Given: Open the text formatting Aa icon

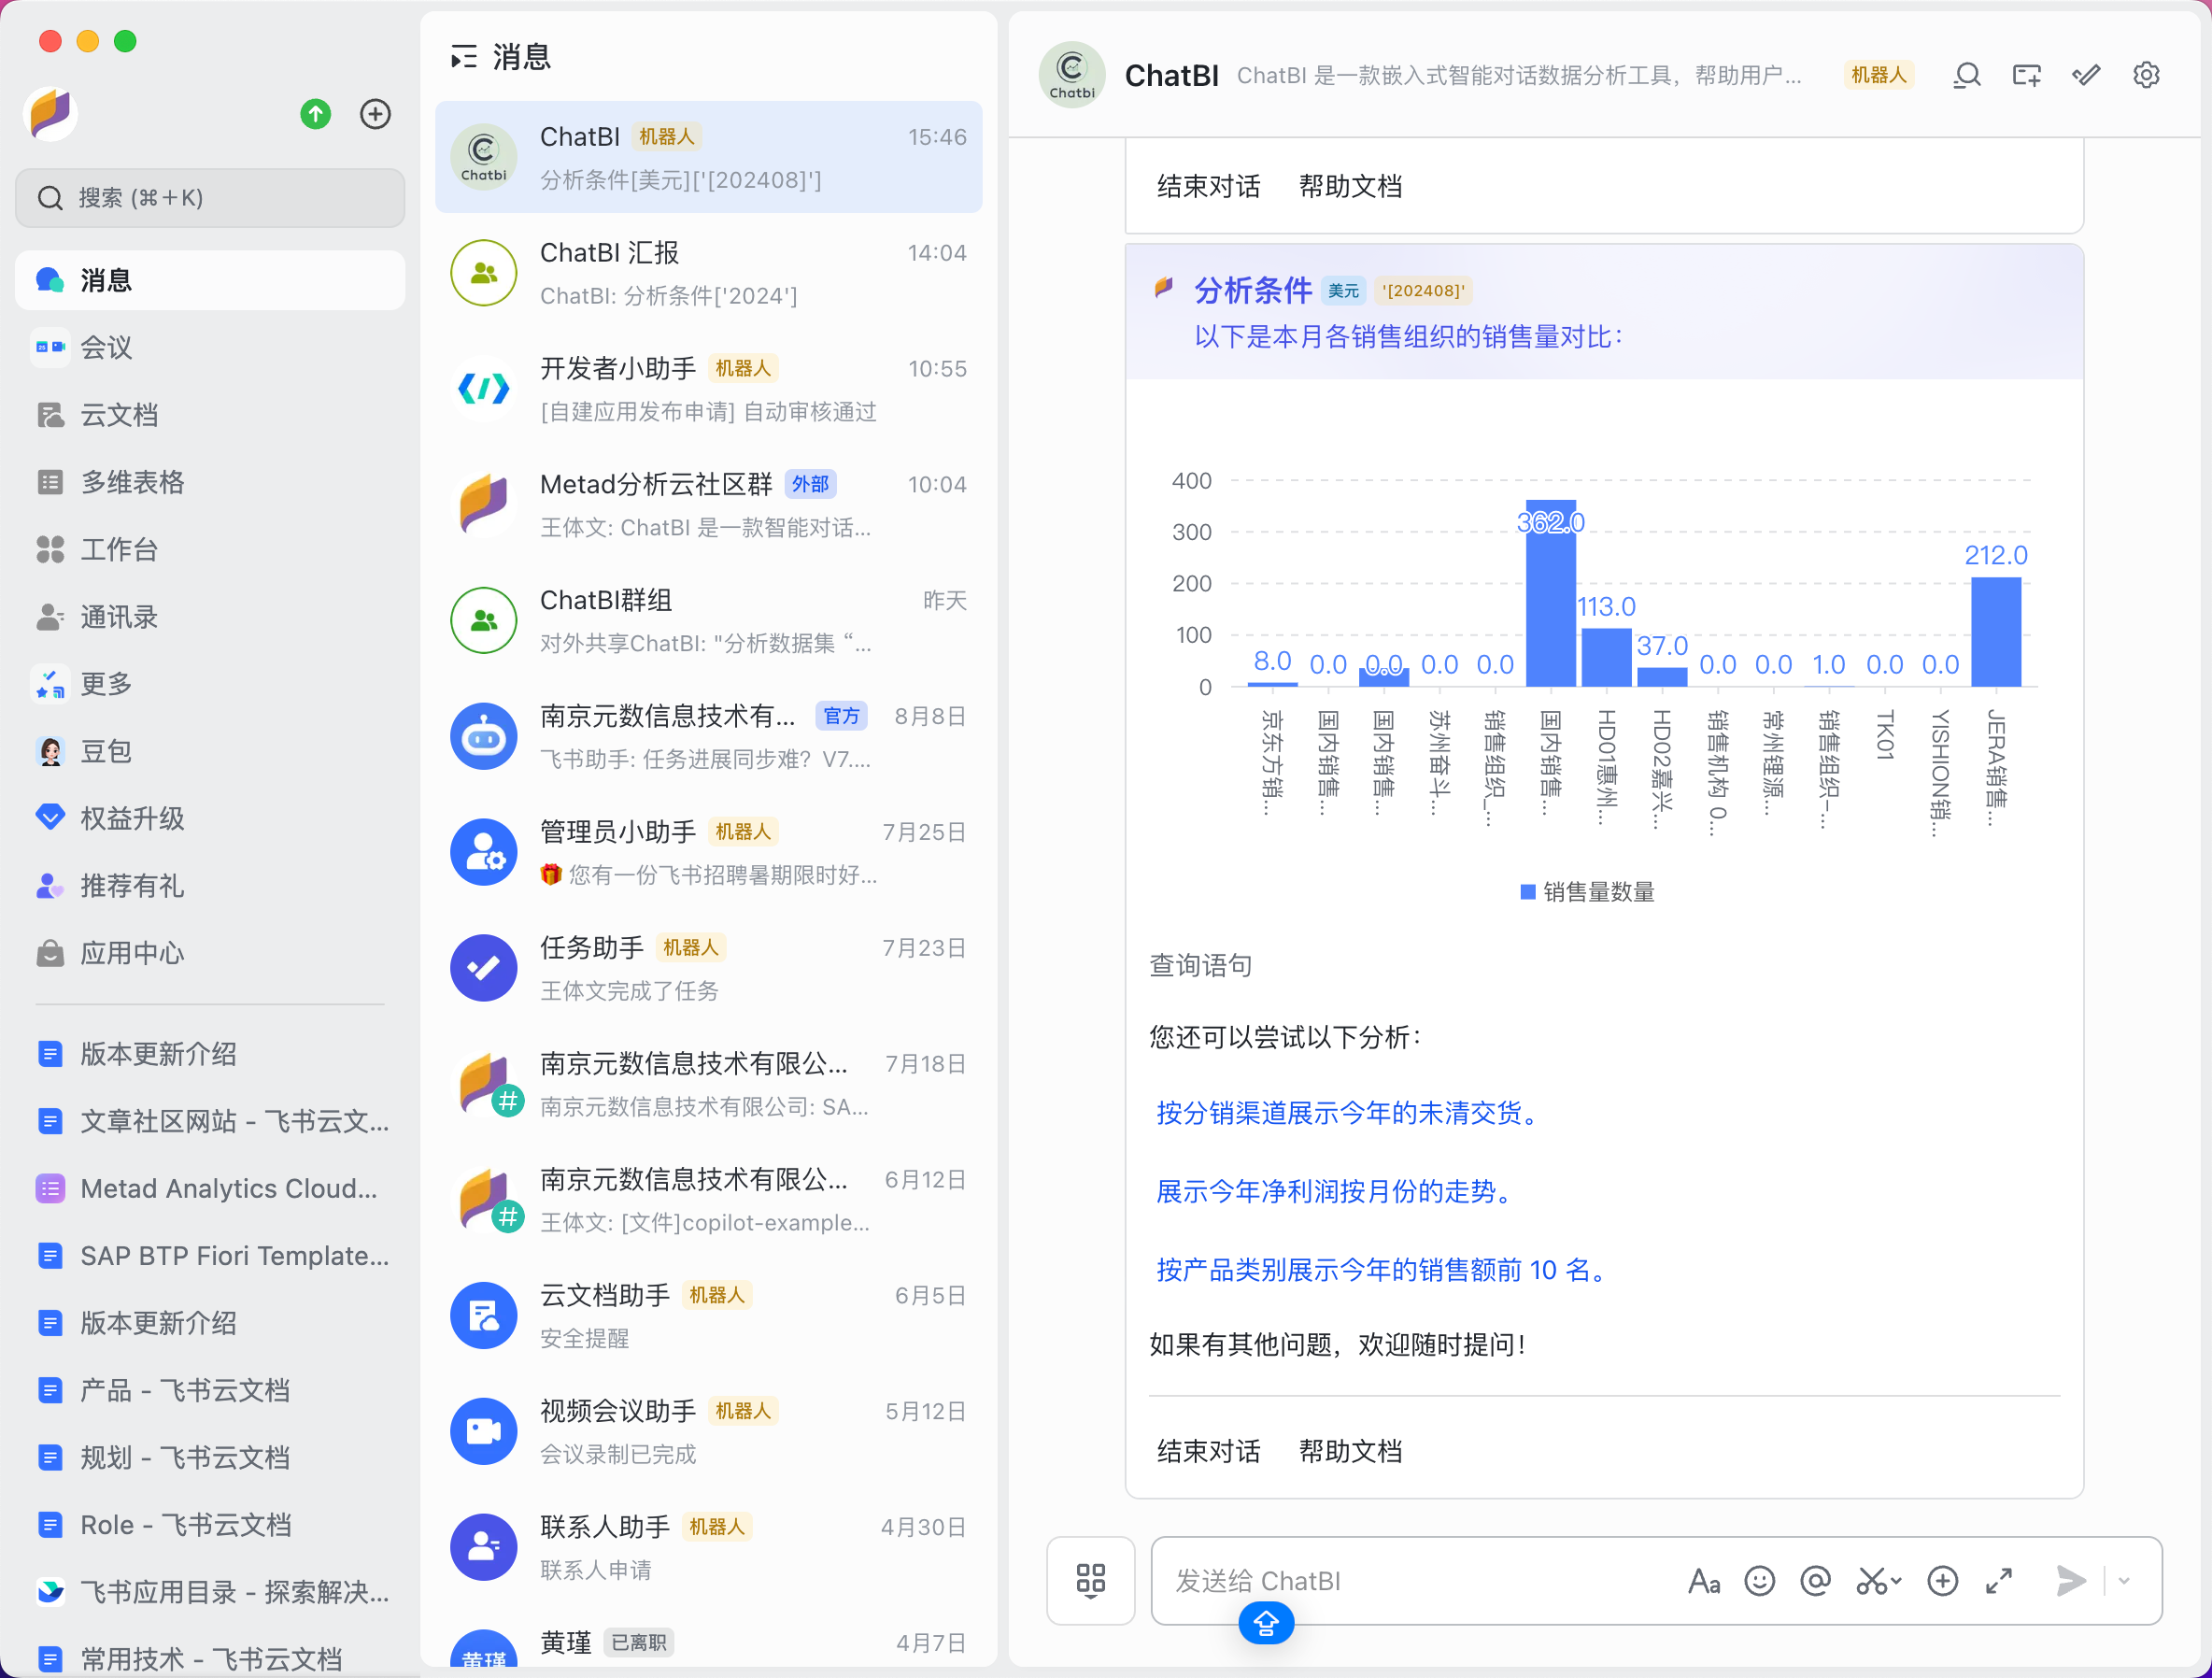Looking at the screenshot, I should [x=1705, y=1581].
